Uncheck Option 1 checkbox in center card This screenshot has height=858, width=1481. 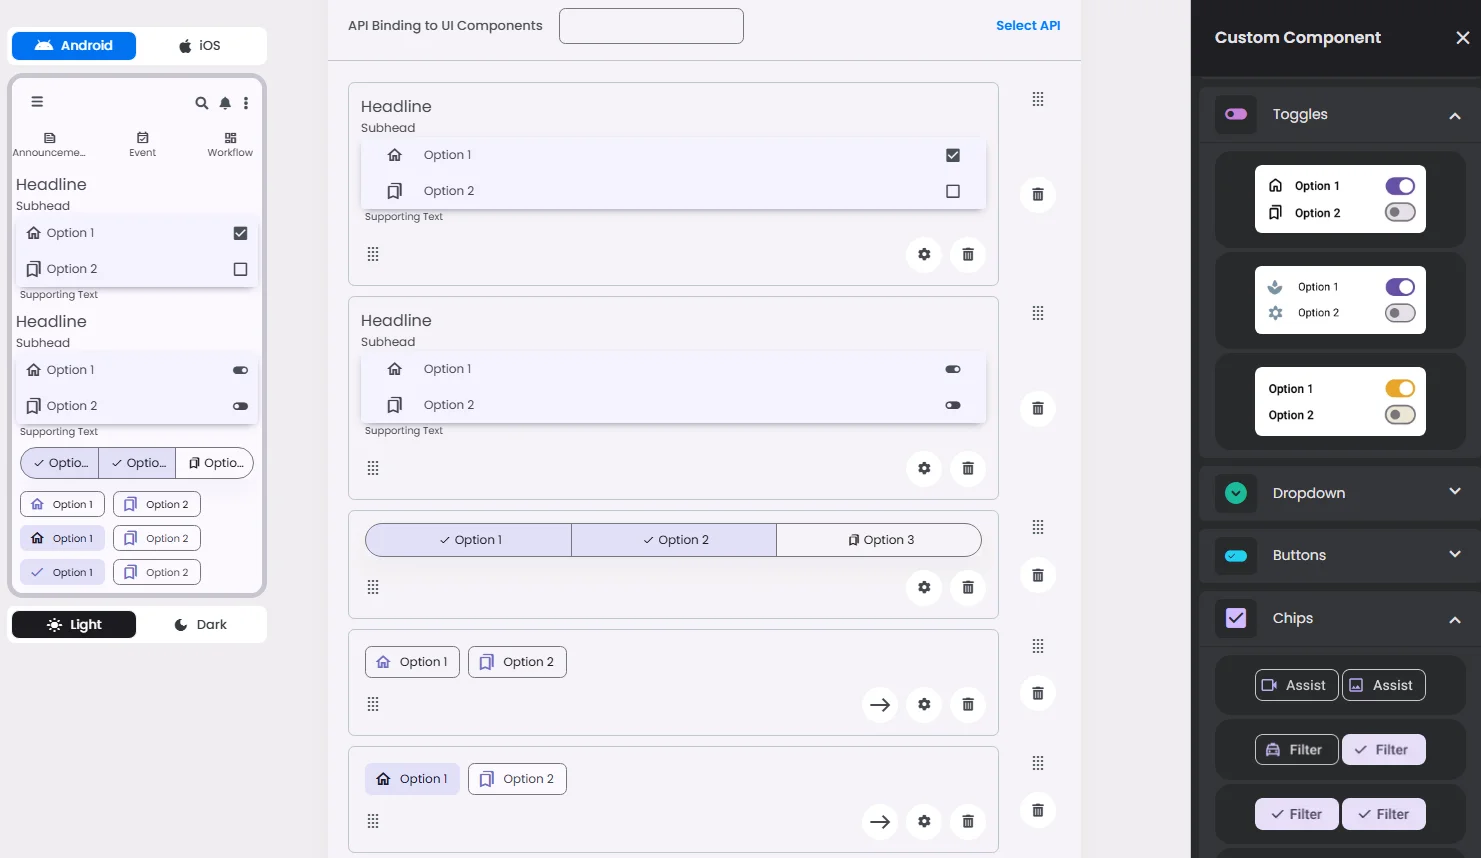pyautogui.click(x=953, y=155)
